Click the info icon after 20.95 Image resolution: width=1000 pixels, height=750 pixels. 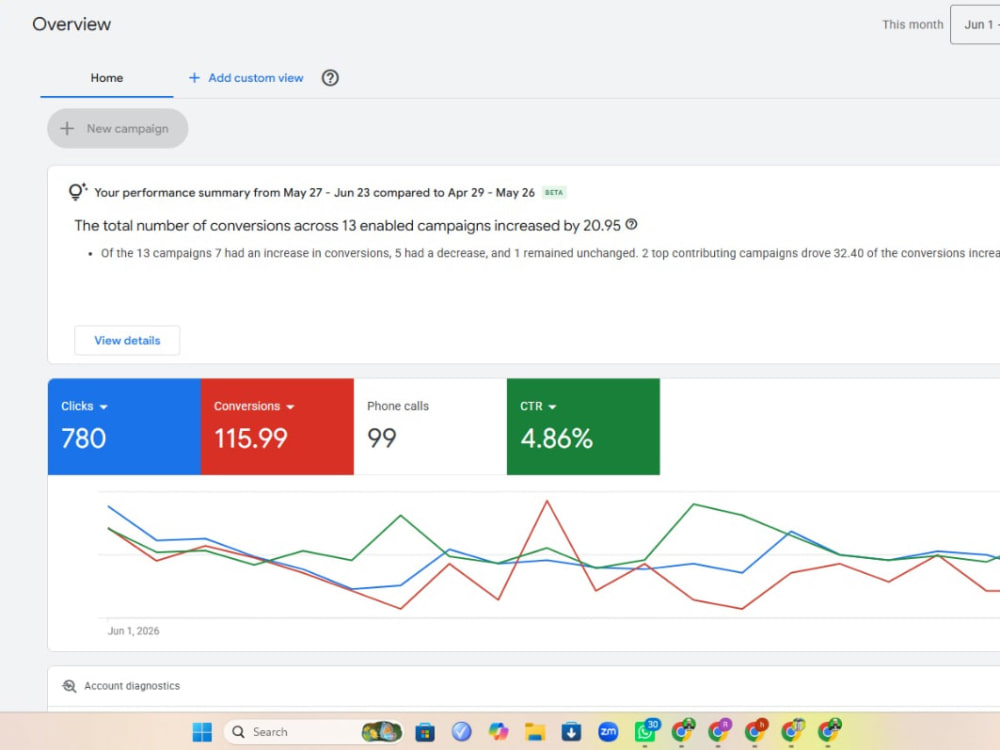(x=631, y=224)
